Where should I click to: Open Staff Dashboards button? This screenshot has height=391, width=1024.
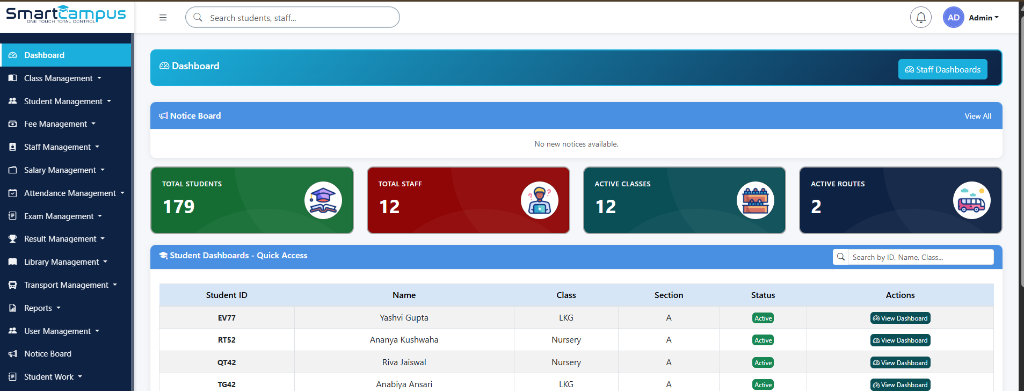point(942,69)
